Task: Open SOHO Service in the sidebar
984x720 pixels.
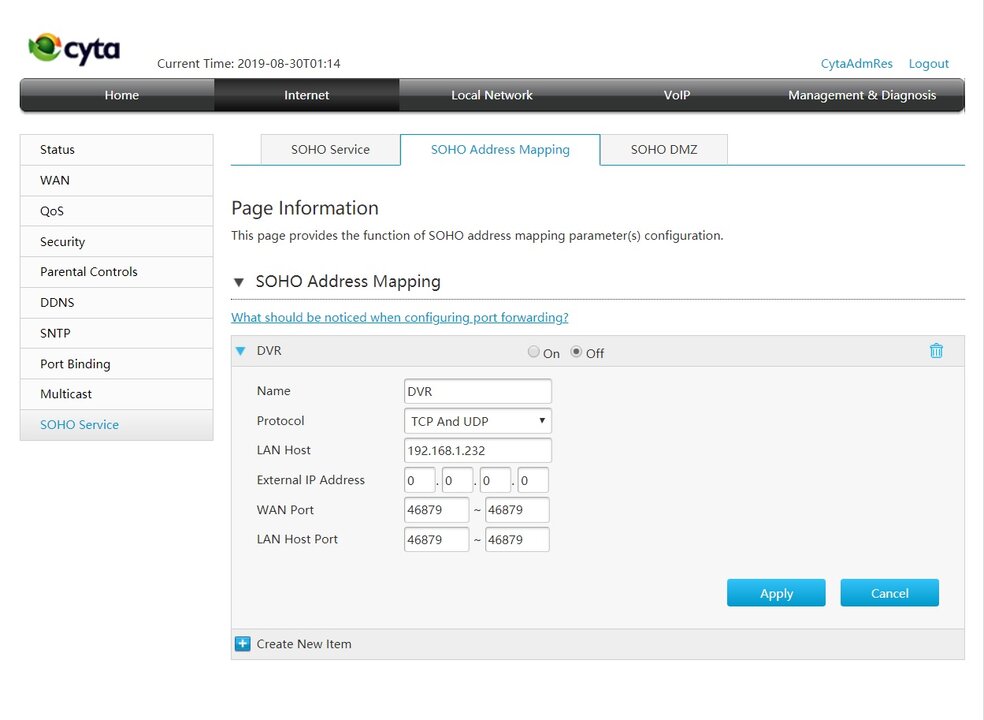Action: click(117, 425)
